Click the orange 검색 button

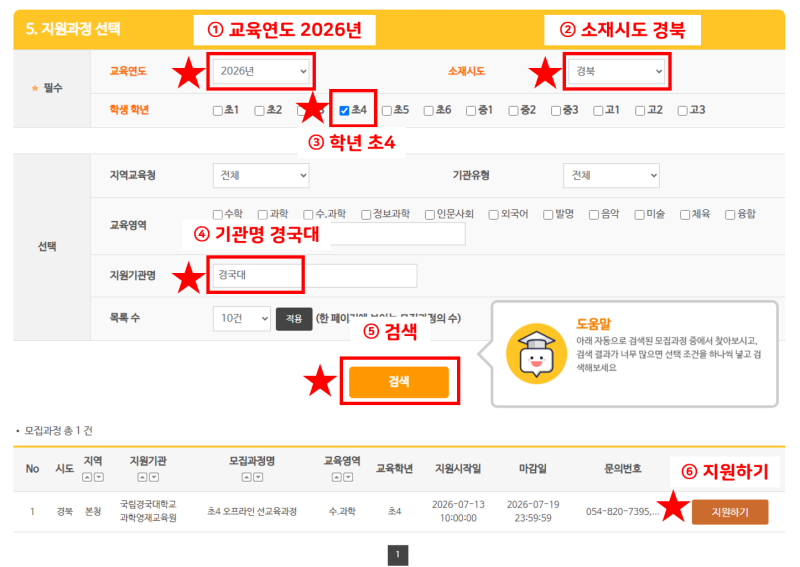pyautogui.click(x=399, y=382)
